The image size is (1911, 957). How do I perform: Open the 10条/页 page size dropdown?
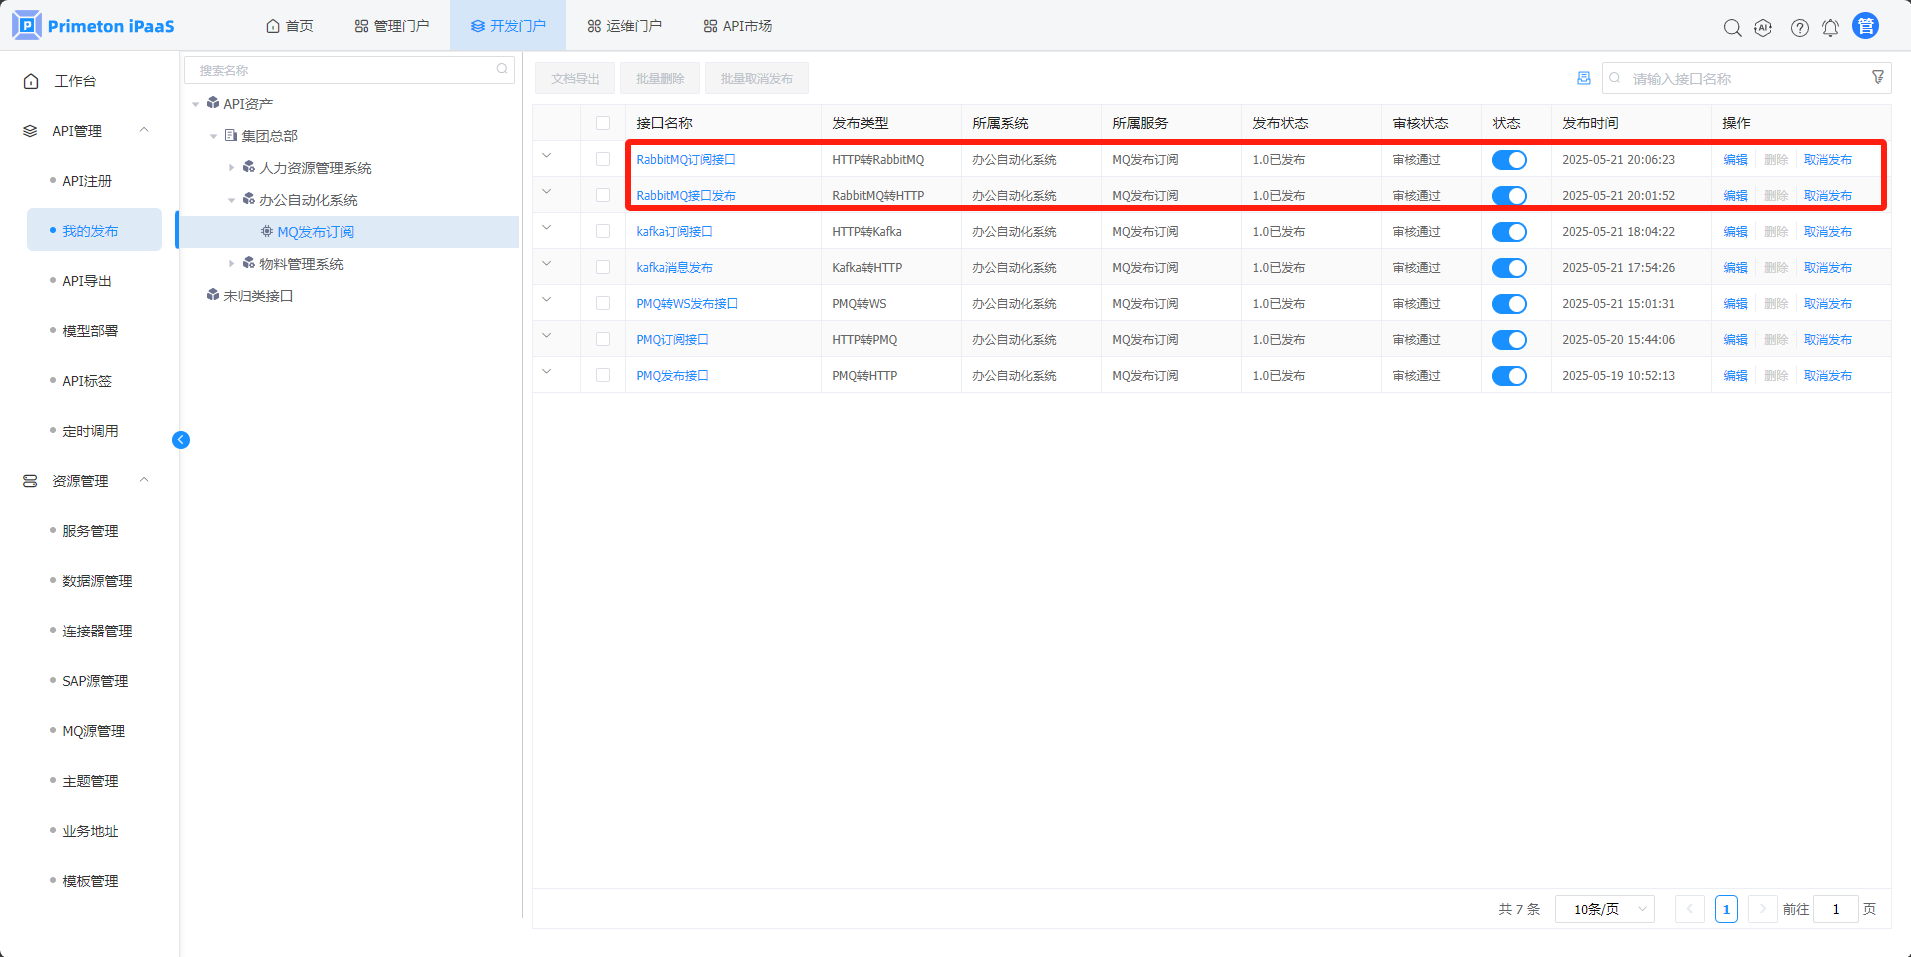1606,909
